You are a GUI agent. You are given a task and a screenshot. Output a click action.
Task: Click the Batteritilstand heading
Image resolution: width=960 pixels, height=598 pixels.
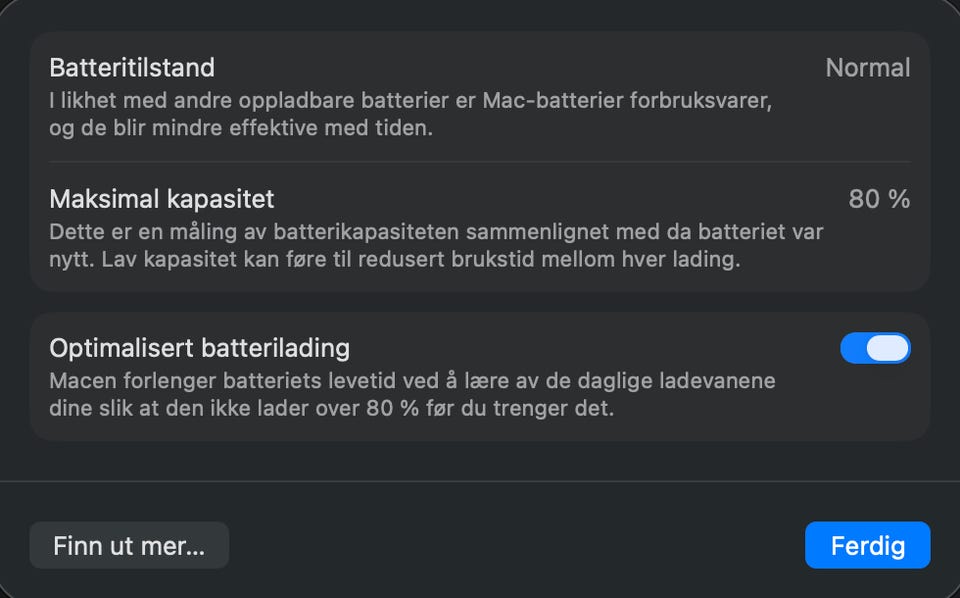click(132, 68)
